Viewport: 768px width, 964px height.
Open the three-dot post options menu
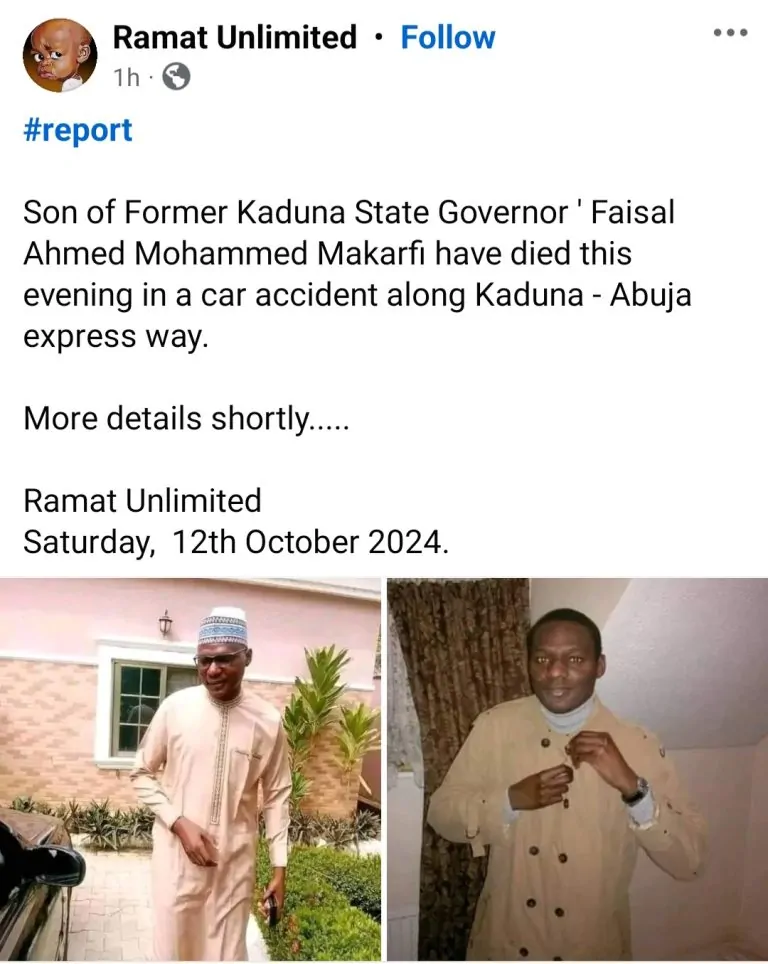pos(730,33)
